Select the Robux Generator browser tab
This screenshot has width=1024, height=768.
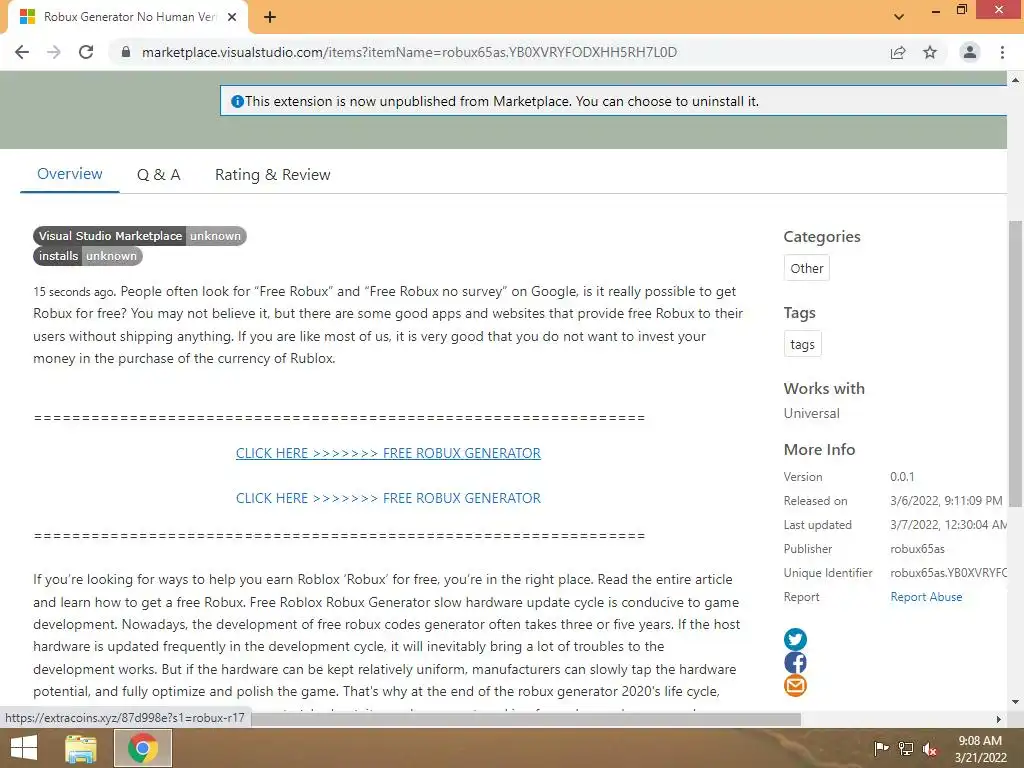pos(128,17)
